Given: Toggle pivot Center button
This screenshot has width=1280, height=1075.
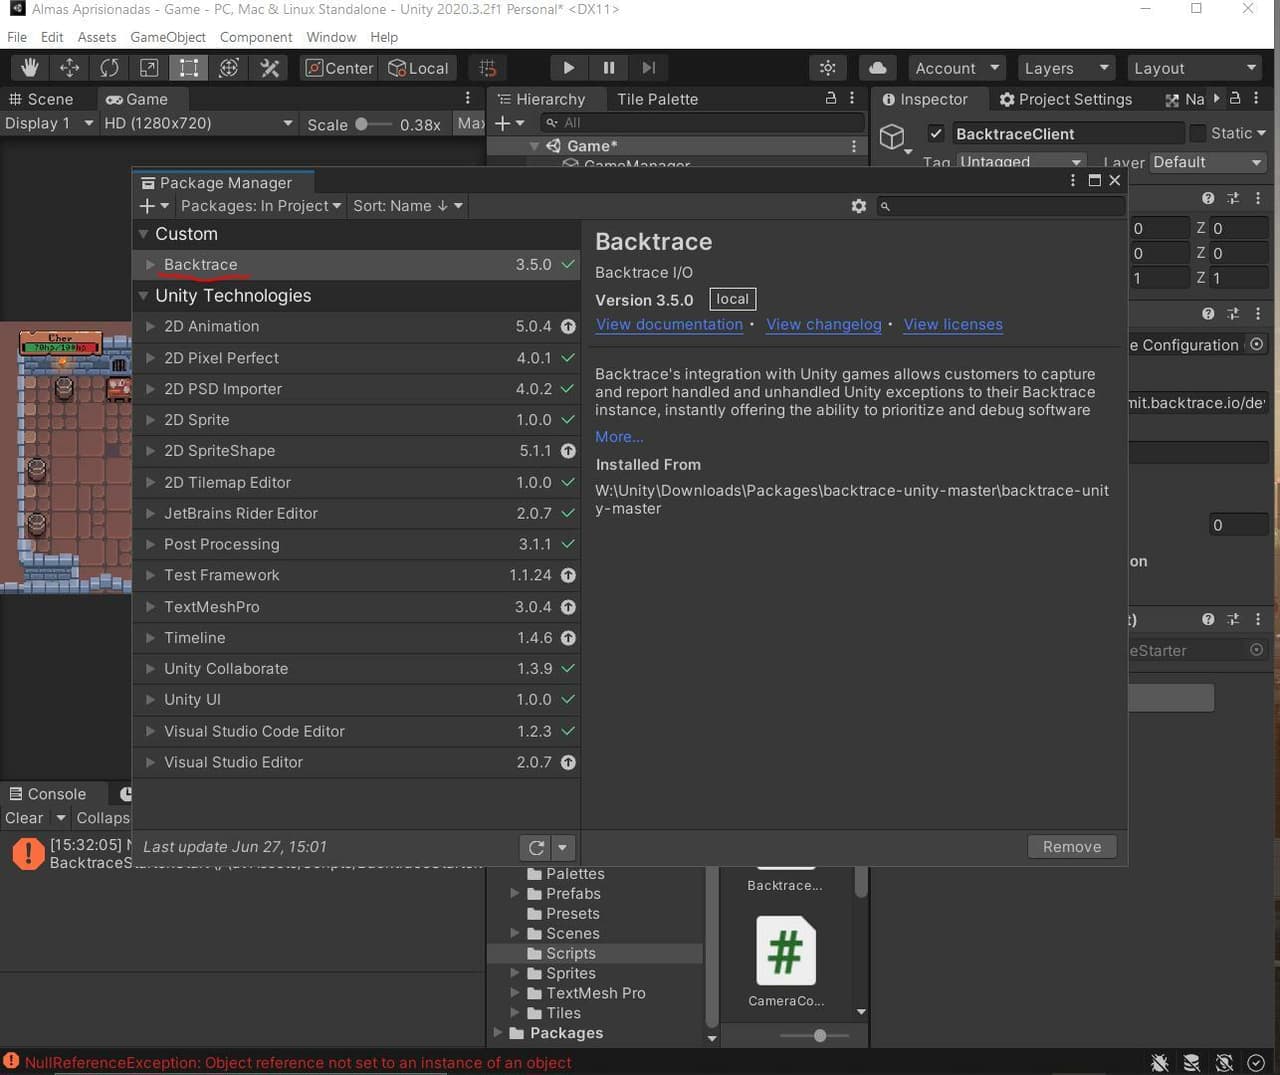Looking at the screenshot, I should click(339, 68).
